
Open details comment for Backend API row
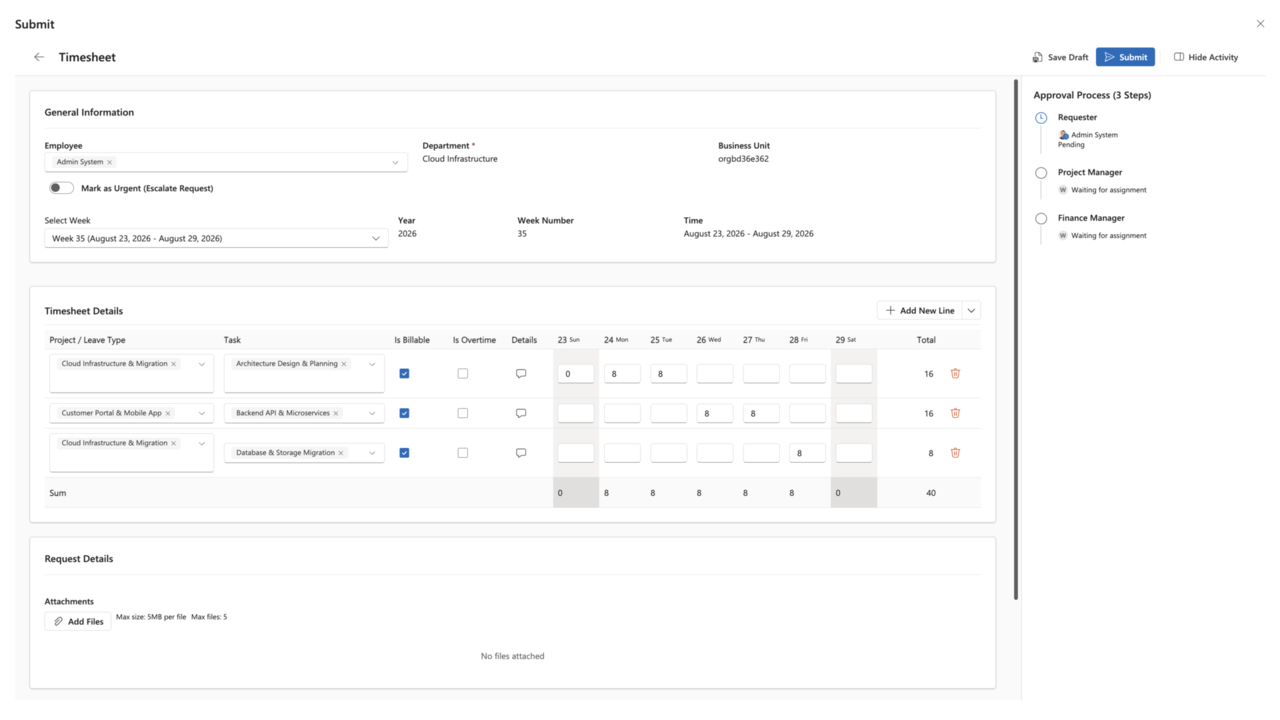coord(521,413)
